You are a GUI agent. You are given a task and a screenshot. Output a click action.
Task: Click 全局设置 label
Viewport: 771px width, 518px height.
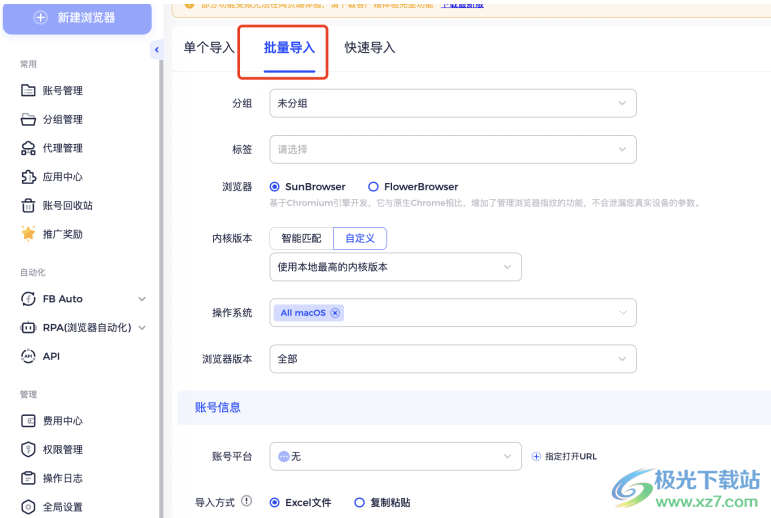click(x=62, y=507)
